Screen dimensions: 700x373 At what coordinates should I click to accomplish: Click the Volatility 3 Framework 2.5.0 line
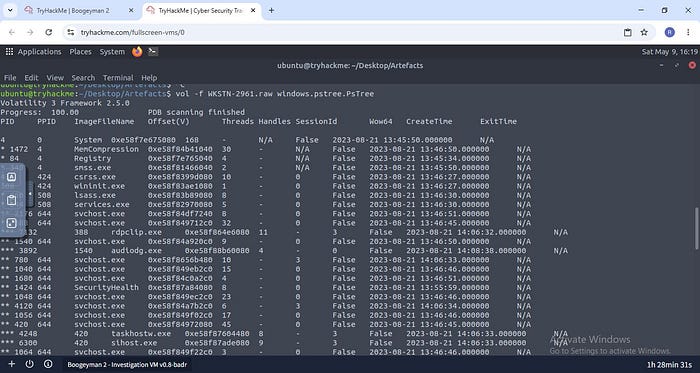pos(65,103)
